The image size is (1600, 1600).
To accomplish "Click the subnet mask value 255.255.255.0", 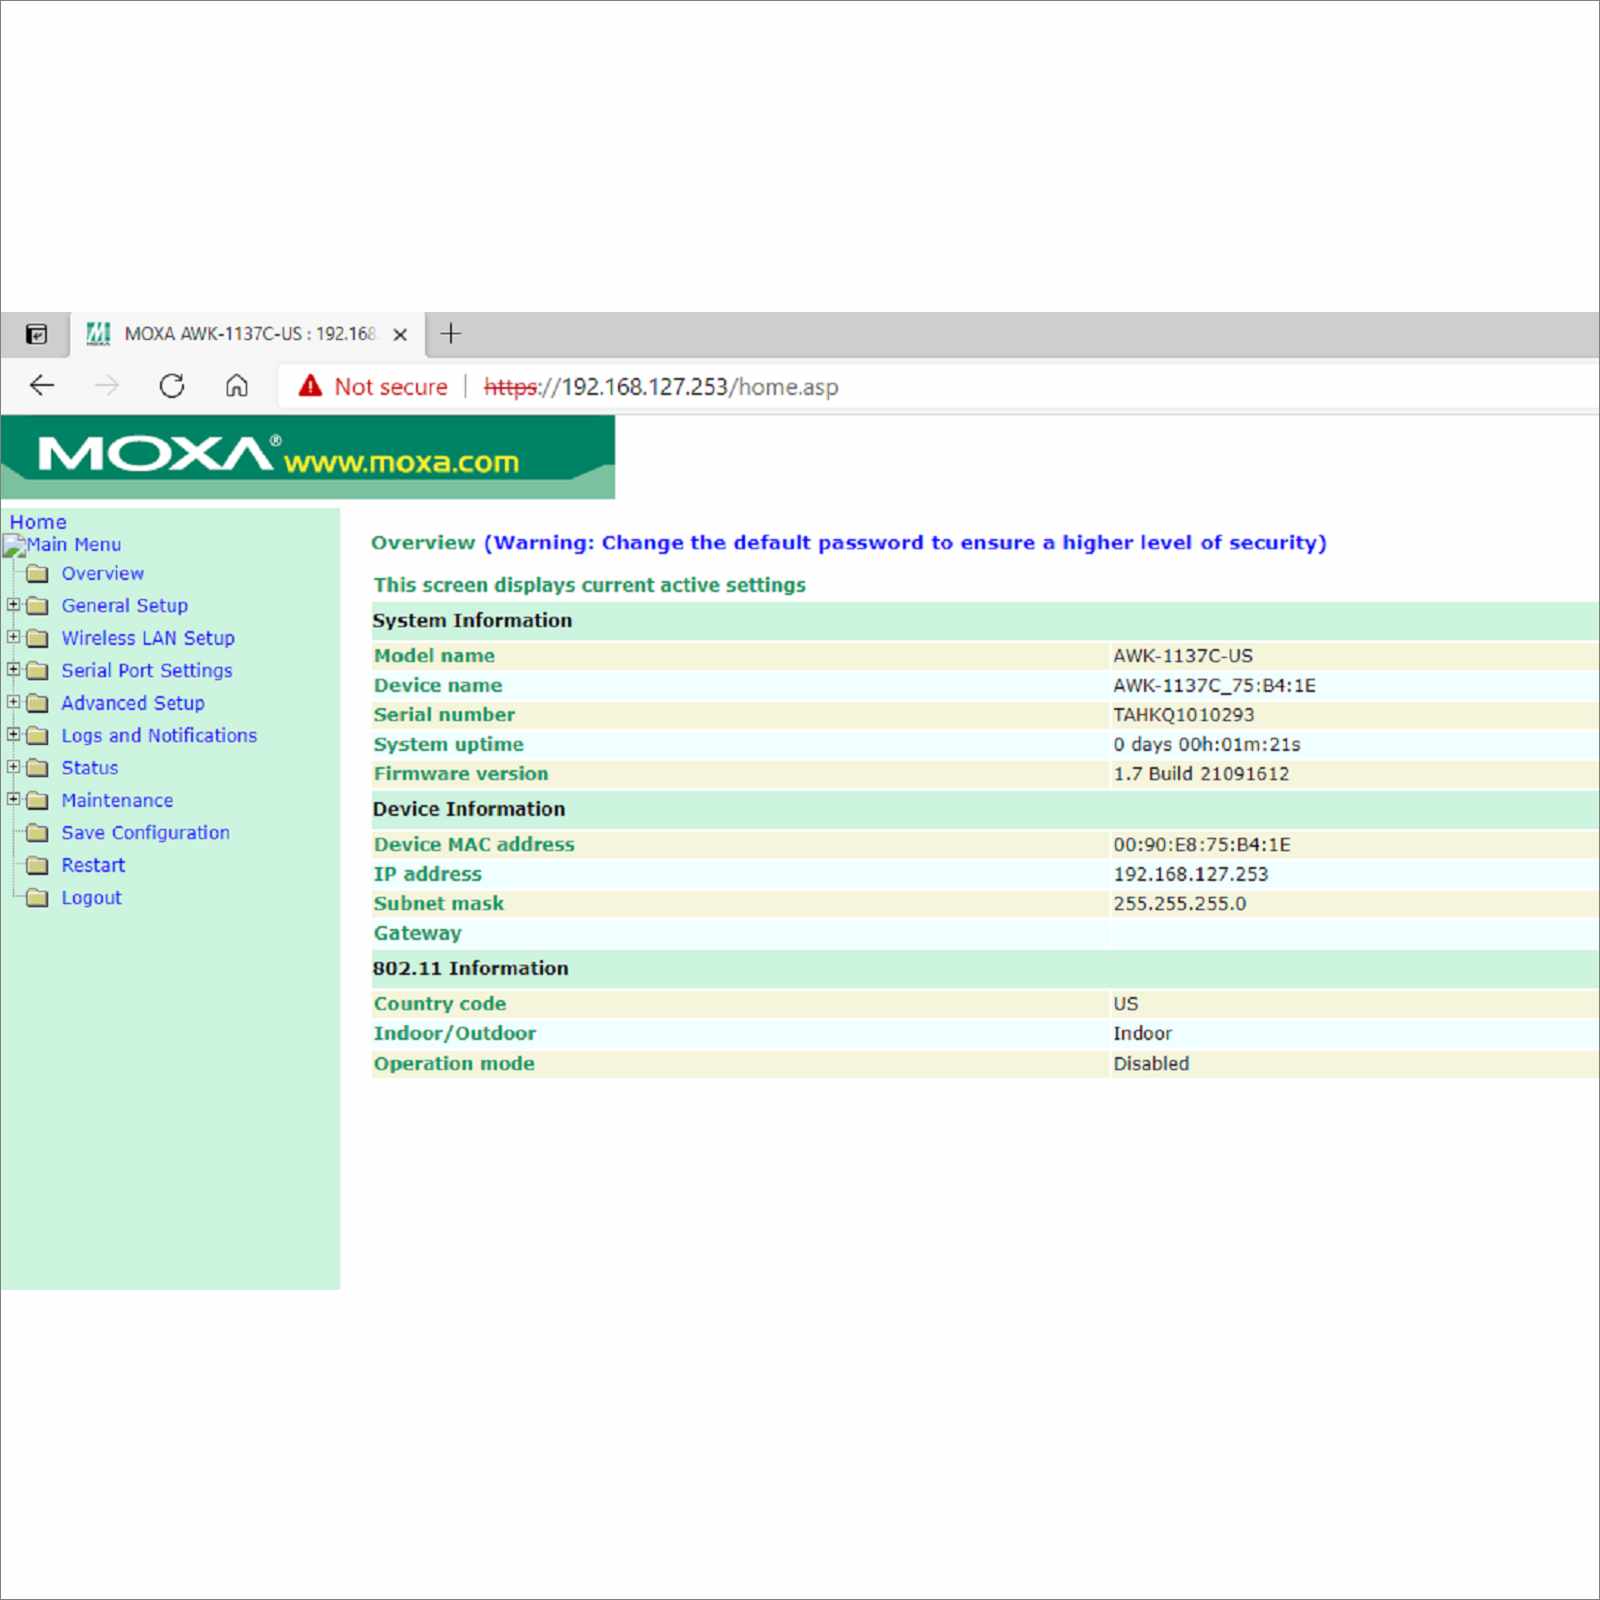I will pos(1179,903).
